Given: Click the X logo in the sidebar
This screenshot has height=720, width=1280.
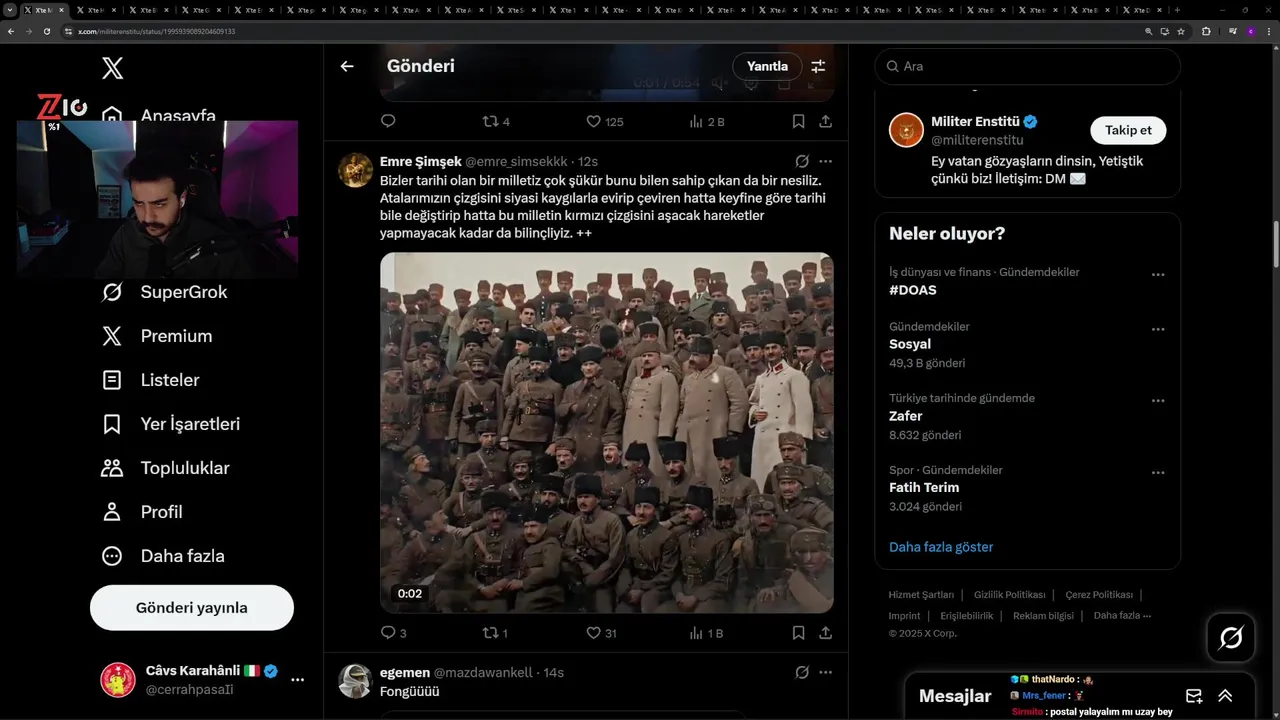Looking at the screenshot, I should 112,68.
